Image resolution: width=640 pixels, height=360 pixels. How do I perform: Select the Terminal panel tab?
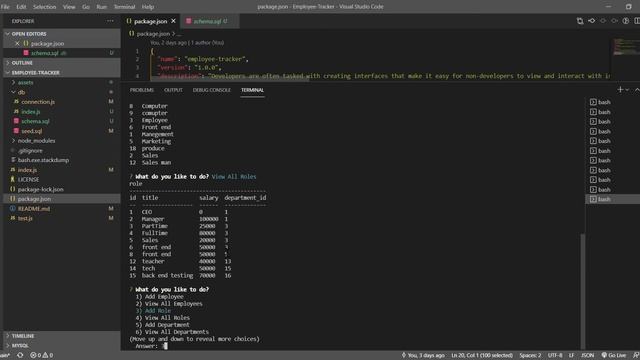click(x=252, y=90)
